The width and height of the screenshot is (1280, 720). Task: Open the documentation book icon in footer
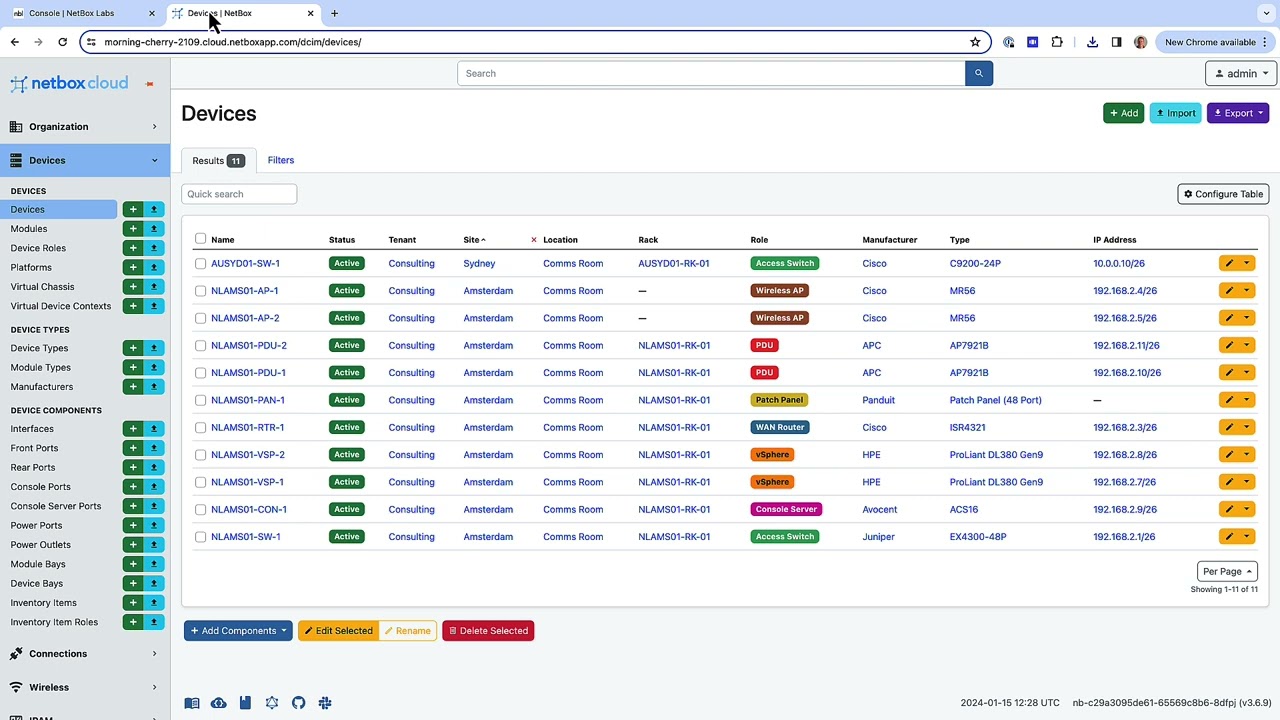click(x=192, y=703)
